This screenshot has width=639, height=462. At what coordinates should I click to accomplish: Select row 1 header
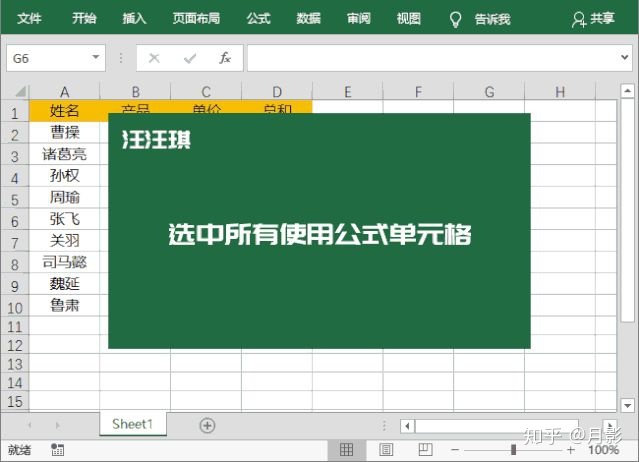click(x=15, y=112)
